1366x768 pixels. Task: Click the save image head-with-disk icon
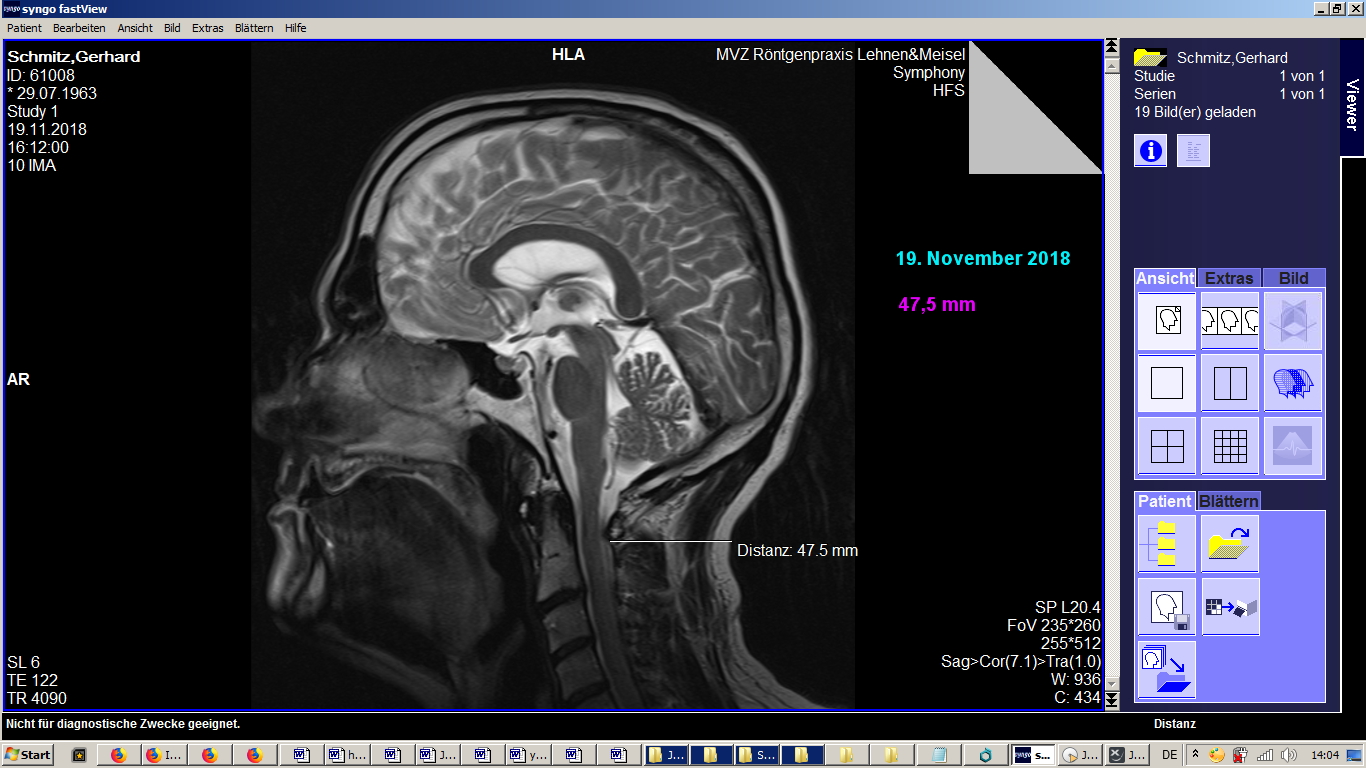[1166, 607]
